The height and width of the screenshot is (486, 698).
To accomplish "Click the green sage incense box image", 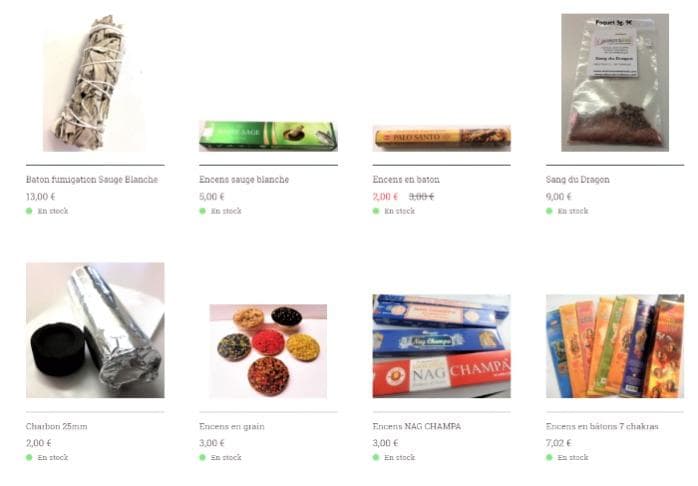I will point(268,136).
